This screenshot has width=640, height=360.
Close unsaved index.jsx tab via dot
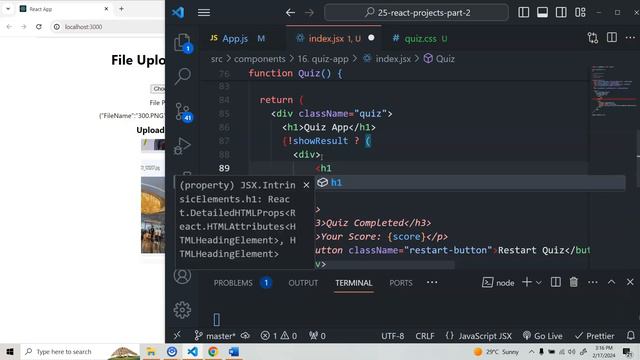(x=371, y=38)
